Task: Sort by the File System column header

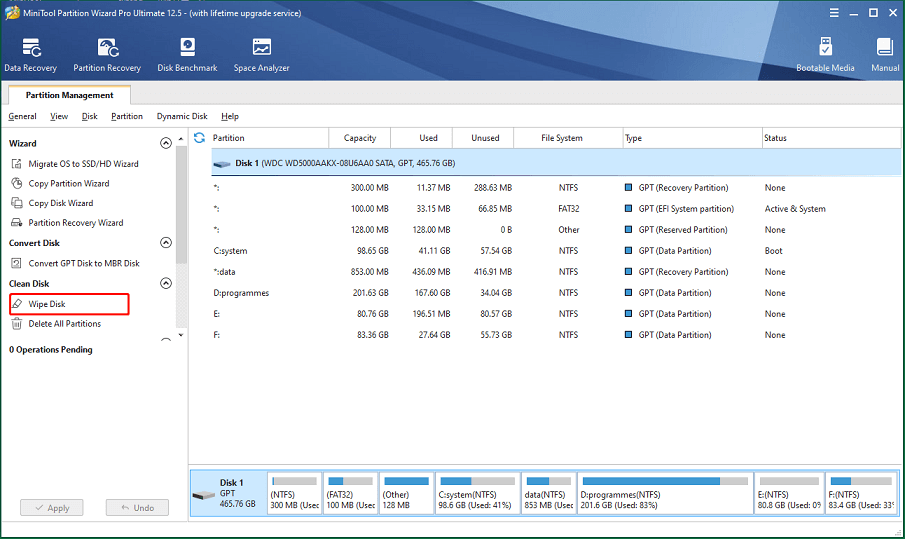Action: tap(569, 138)
